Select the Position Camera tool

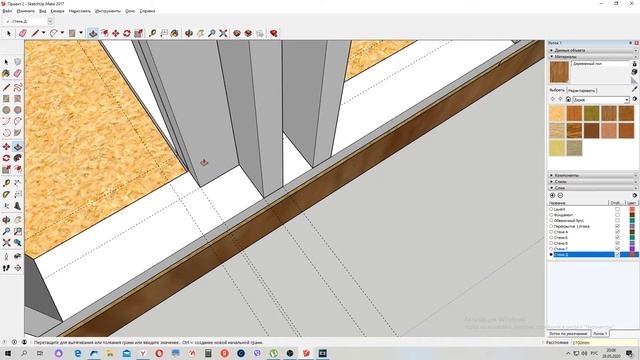tap(6, 256)
